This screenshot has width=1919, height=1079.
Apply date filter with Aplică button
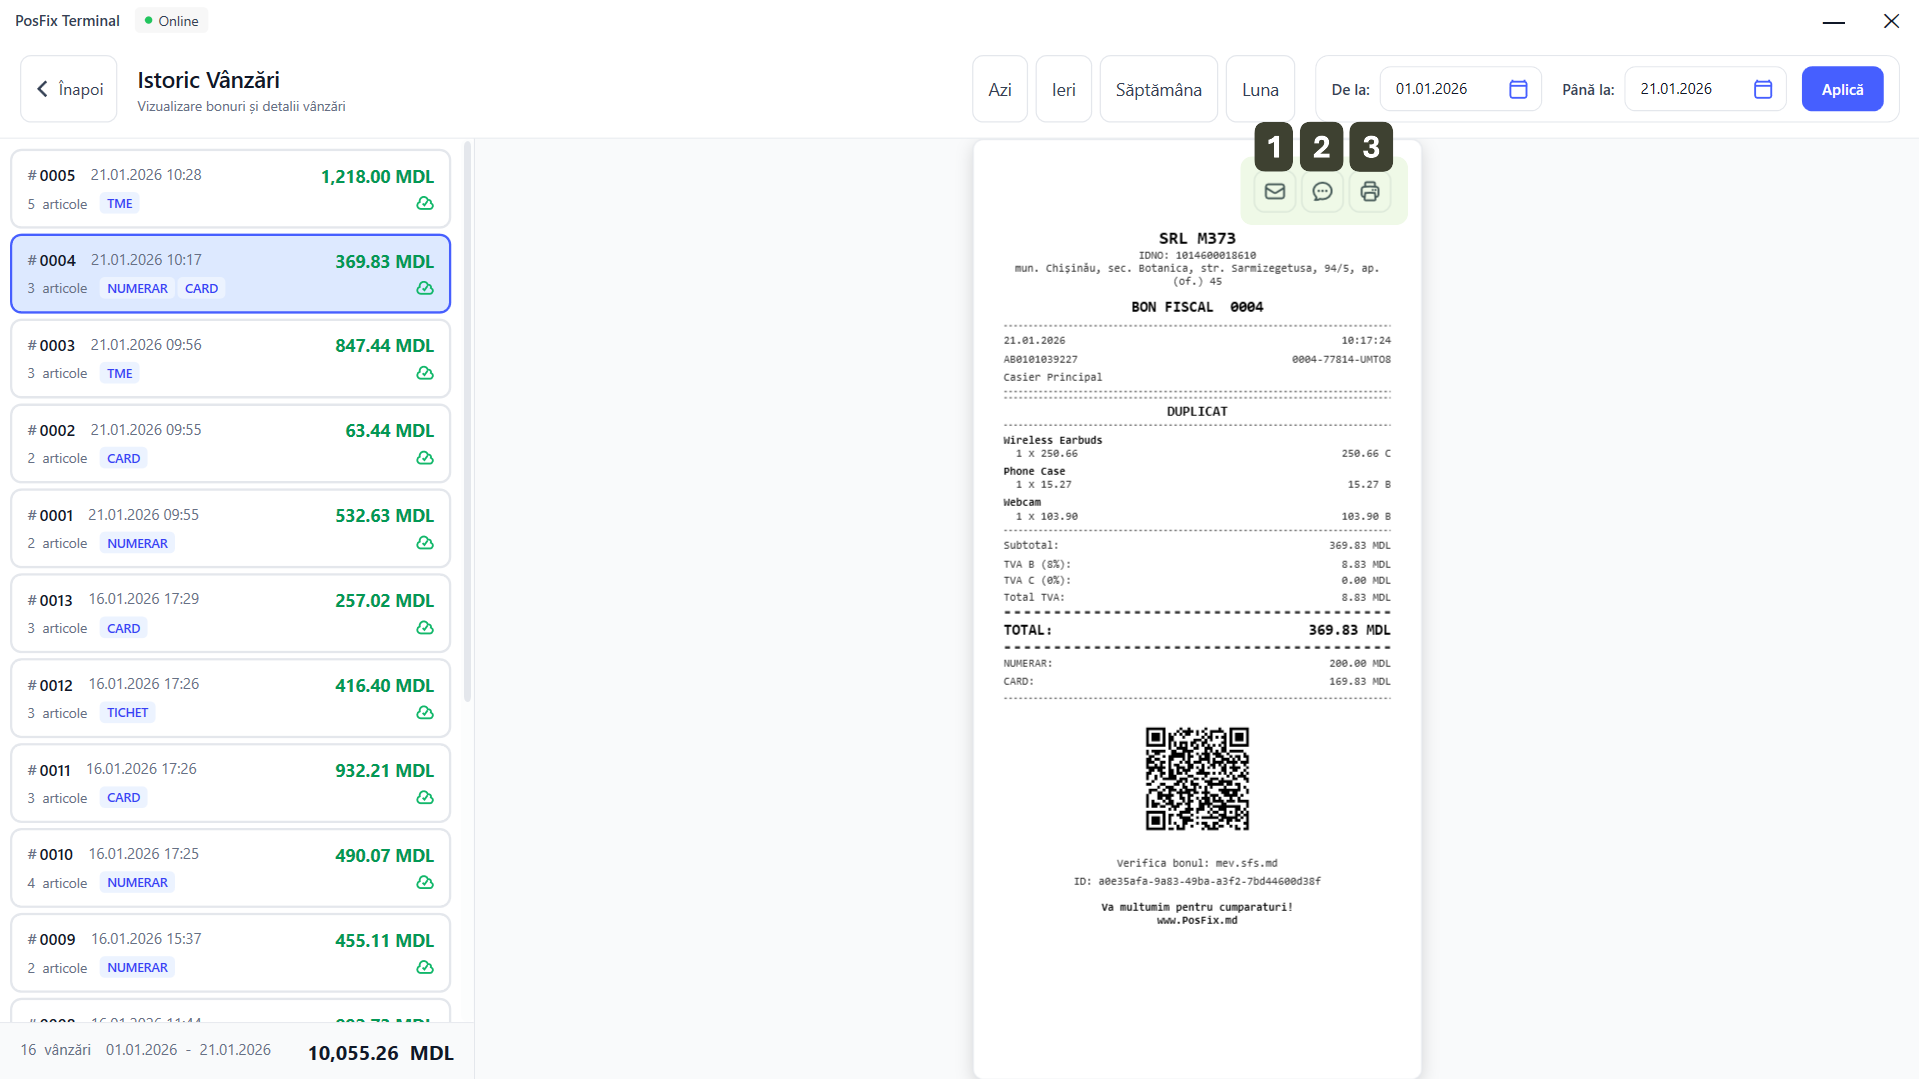click(1841, 89)
